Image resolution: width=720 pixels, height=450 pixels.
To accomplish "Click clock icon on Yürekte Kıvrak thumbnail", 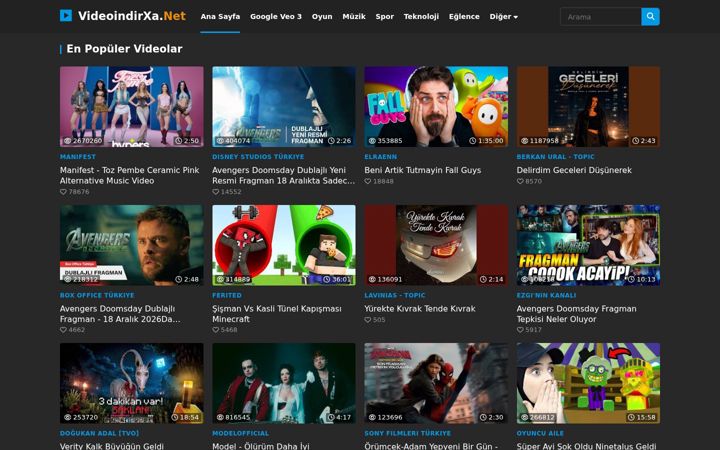I will coord(483,280).
